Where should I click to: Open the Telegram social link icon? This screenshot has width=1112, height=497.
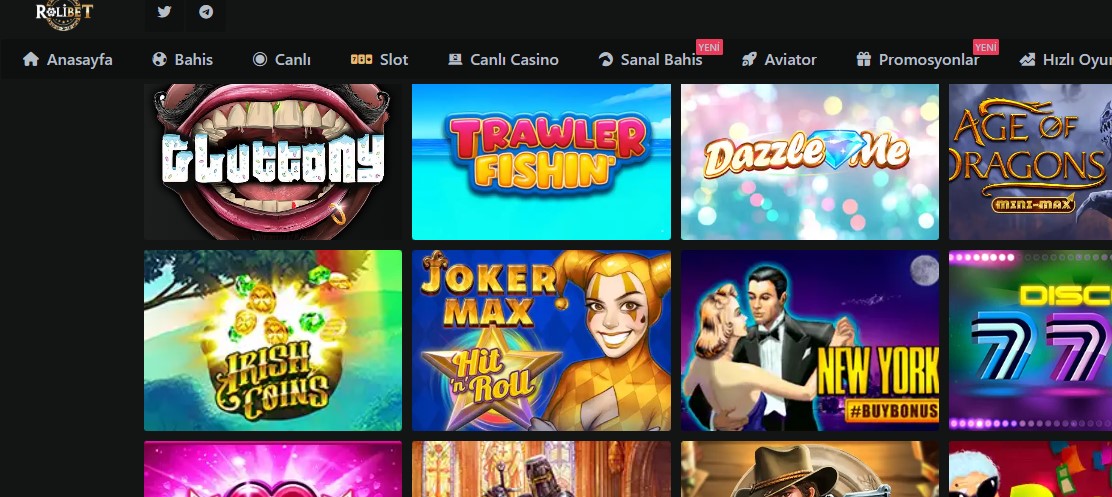click(206, 12)
